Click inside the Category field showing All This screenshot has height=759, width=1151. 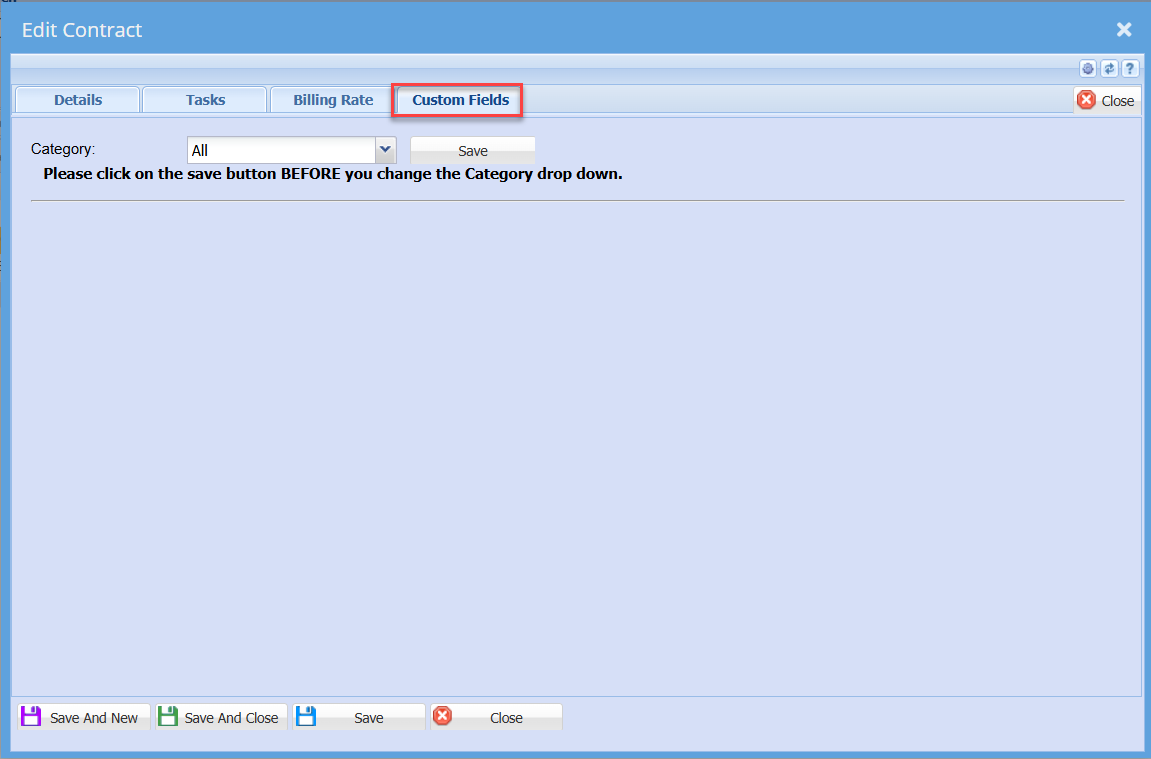tap(282, 150)
